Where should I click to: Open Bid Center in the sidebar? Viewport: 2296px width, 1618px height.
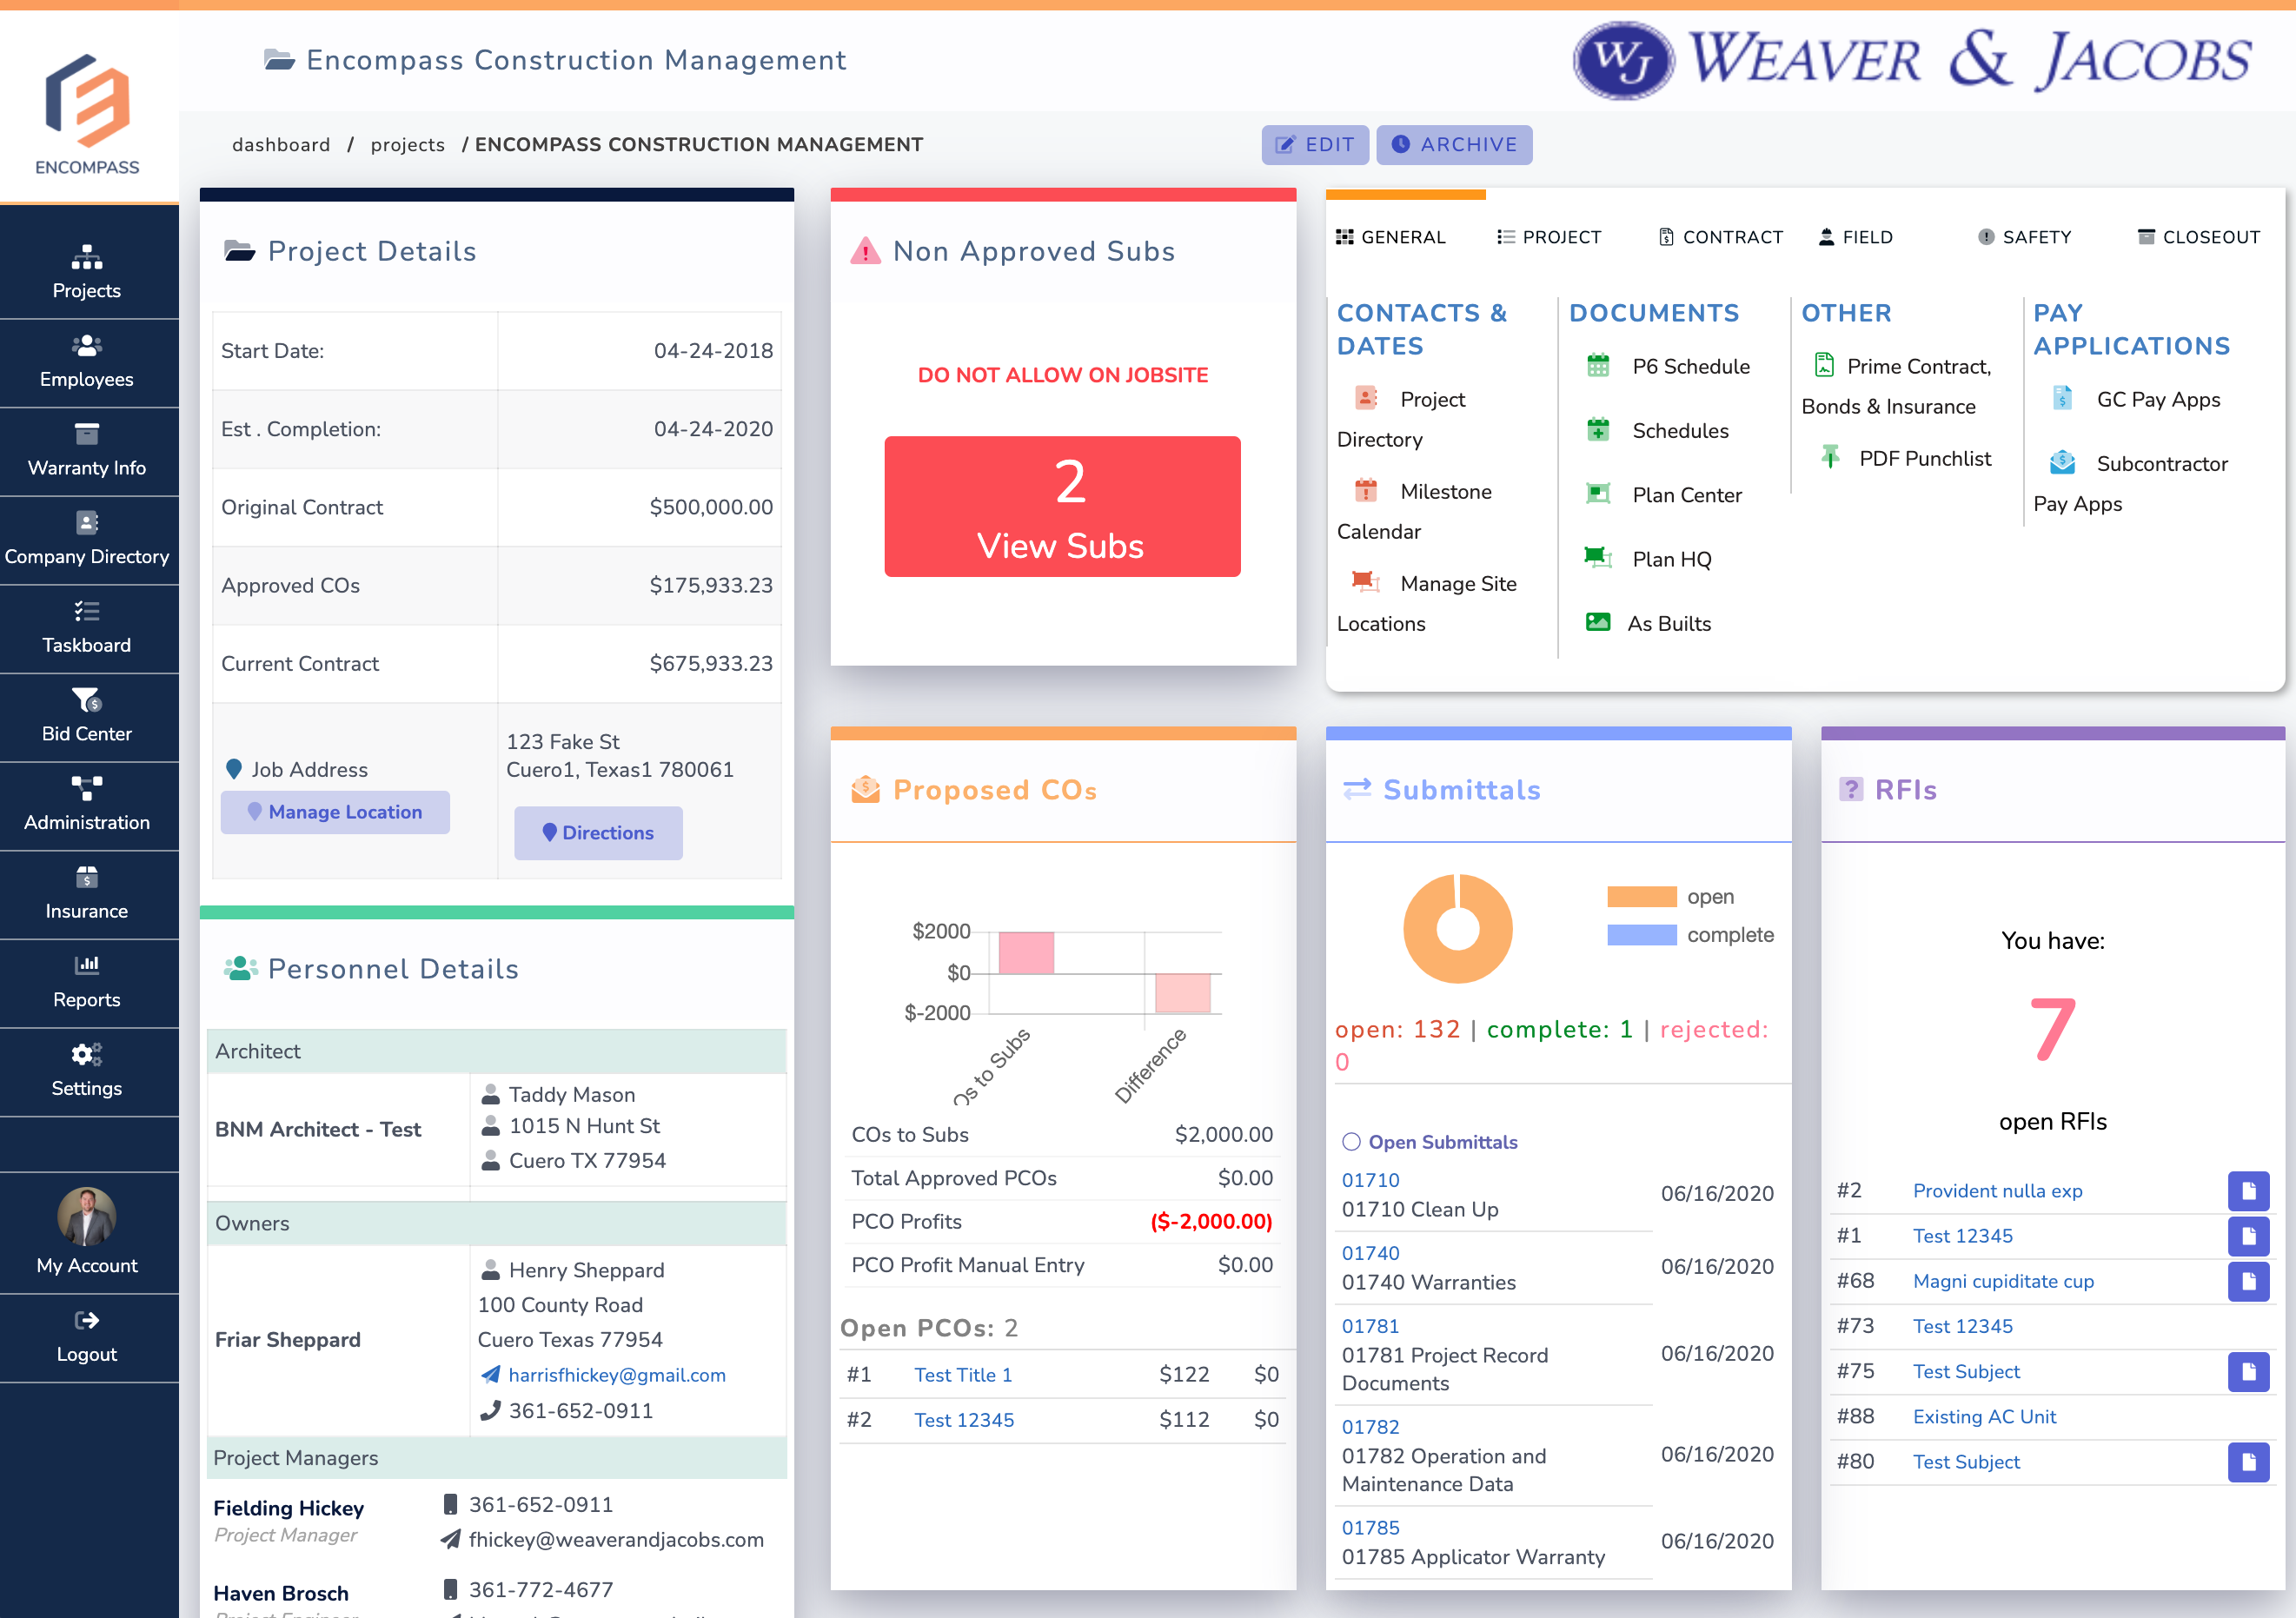(x=87, y=716)
